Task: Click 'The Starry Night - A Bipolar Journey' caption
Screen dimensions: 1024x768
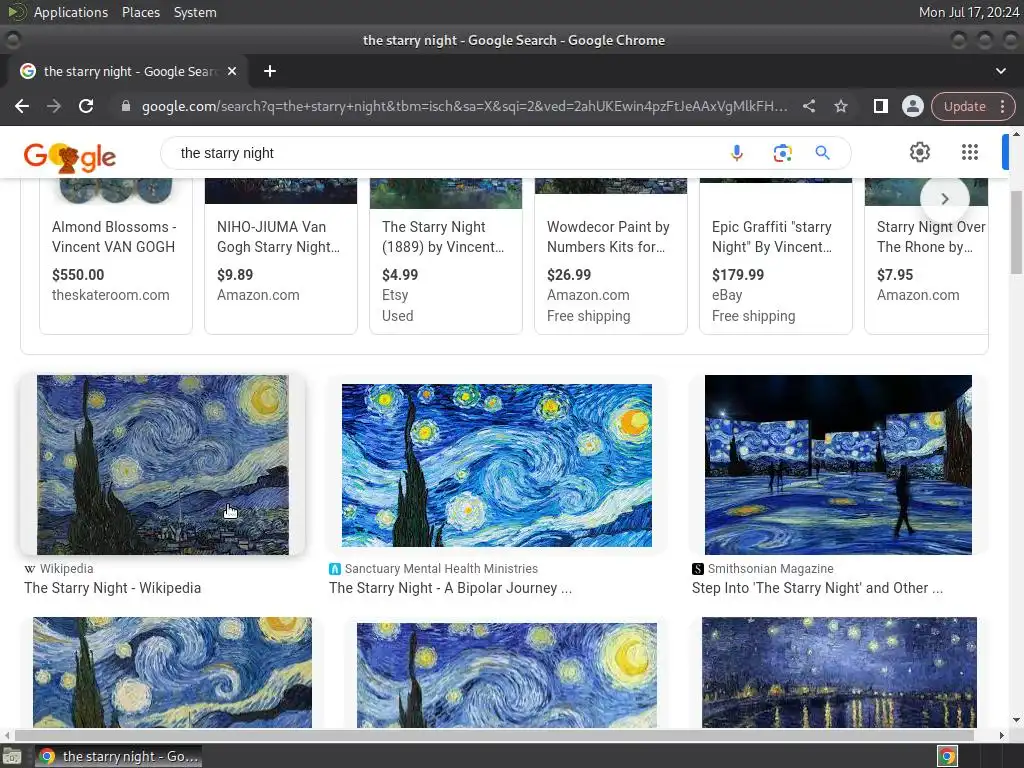Action: pos(451,588)
